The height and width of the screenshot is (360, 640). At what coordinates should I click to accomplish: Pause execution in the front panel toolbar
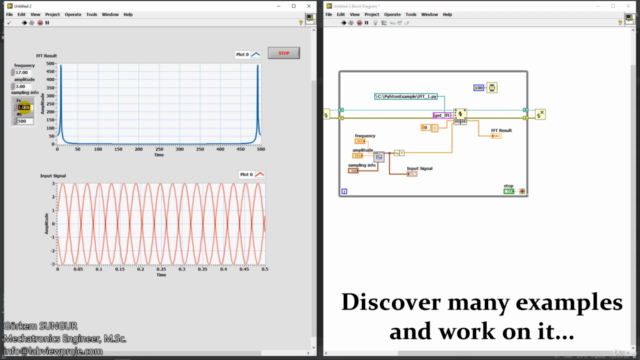click(47, 23)
